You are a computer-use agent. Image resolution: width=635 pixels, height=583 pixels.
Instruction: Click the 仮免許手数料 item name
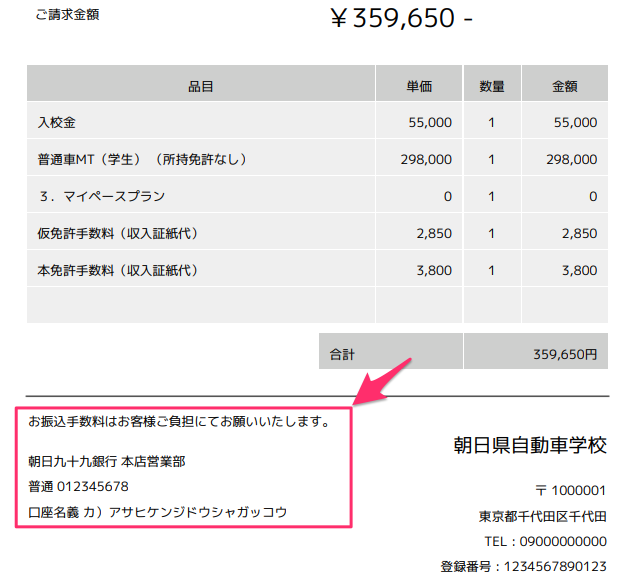[118, 233]
